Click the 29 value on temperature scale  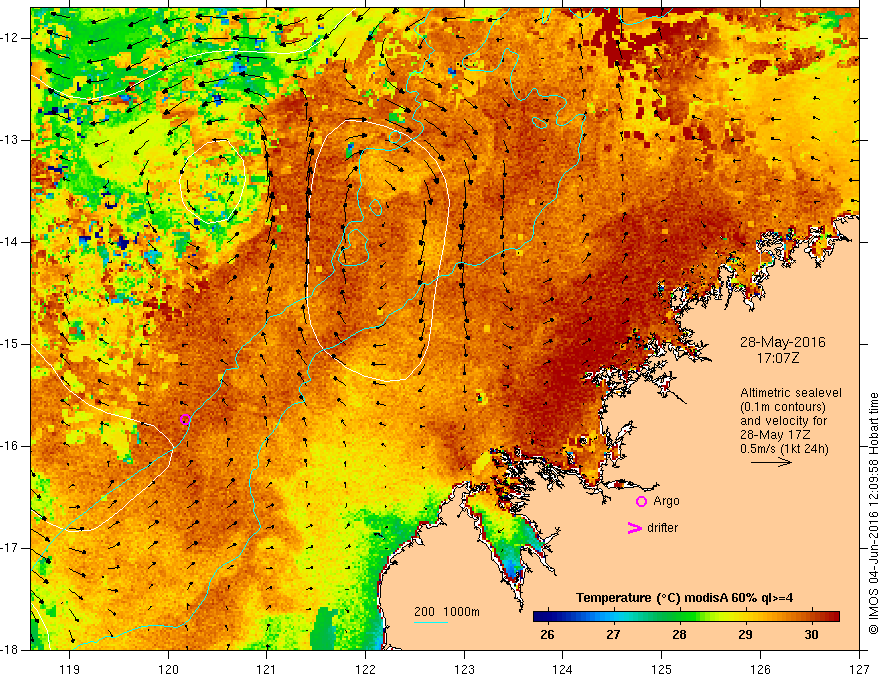(745, 635)
